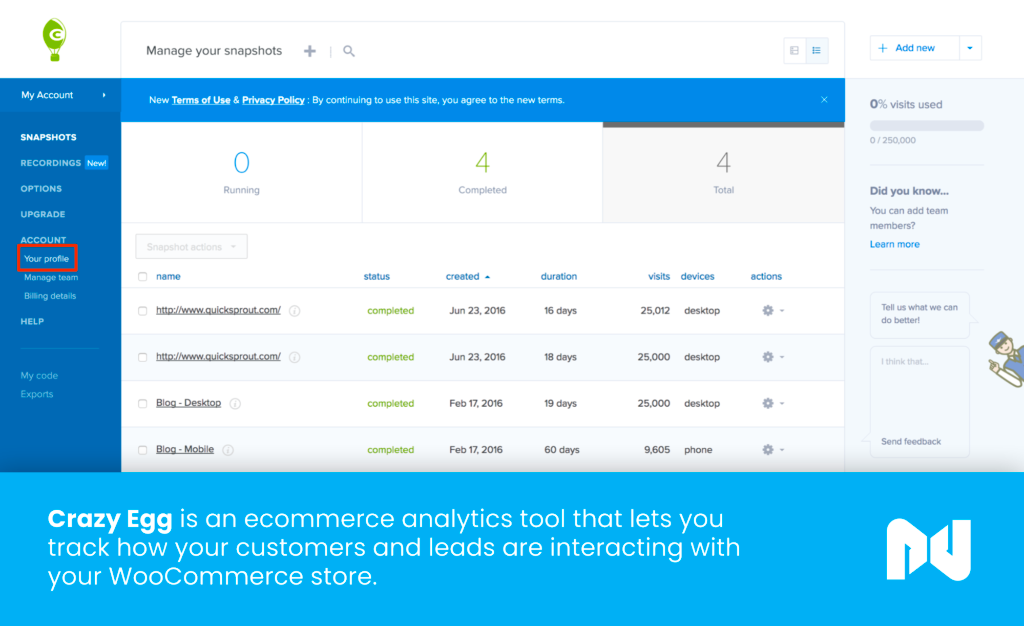The width and height of the screenshot is (1024, 626).
Task: Switch to grid view of snapshots
Action: [x=793, y=50]
